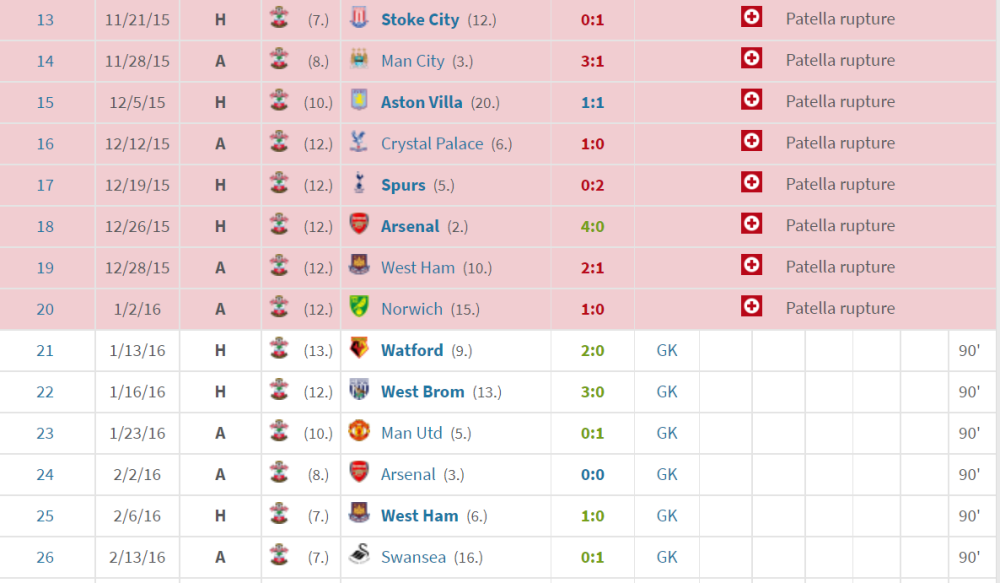Image resolution: width=1000 pixels, height=583 pixels.
Task: Click the Watford club crest
Action: click(358, 349)
